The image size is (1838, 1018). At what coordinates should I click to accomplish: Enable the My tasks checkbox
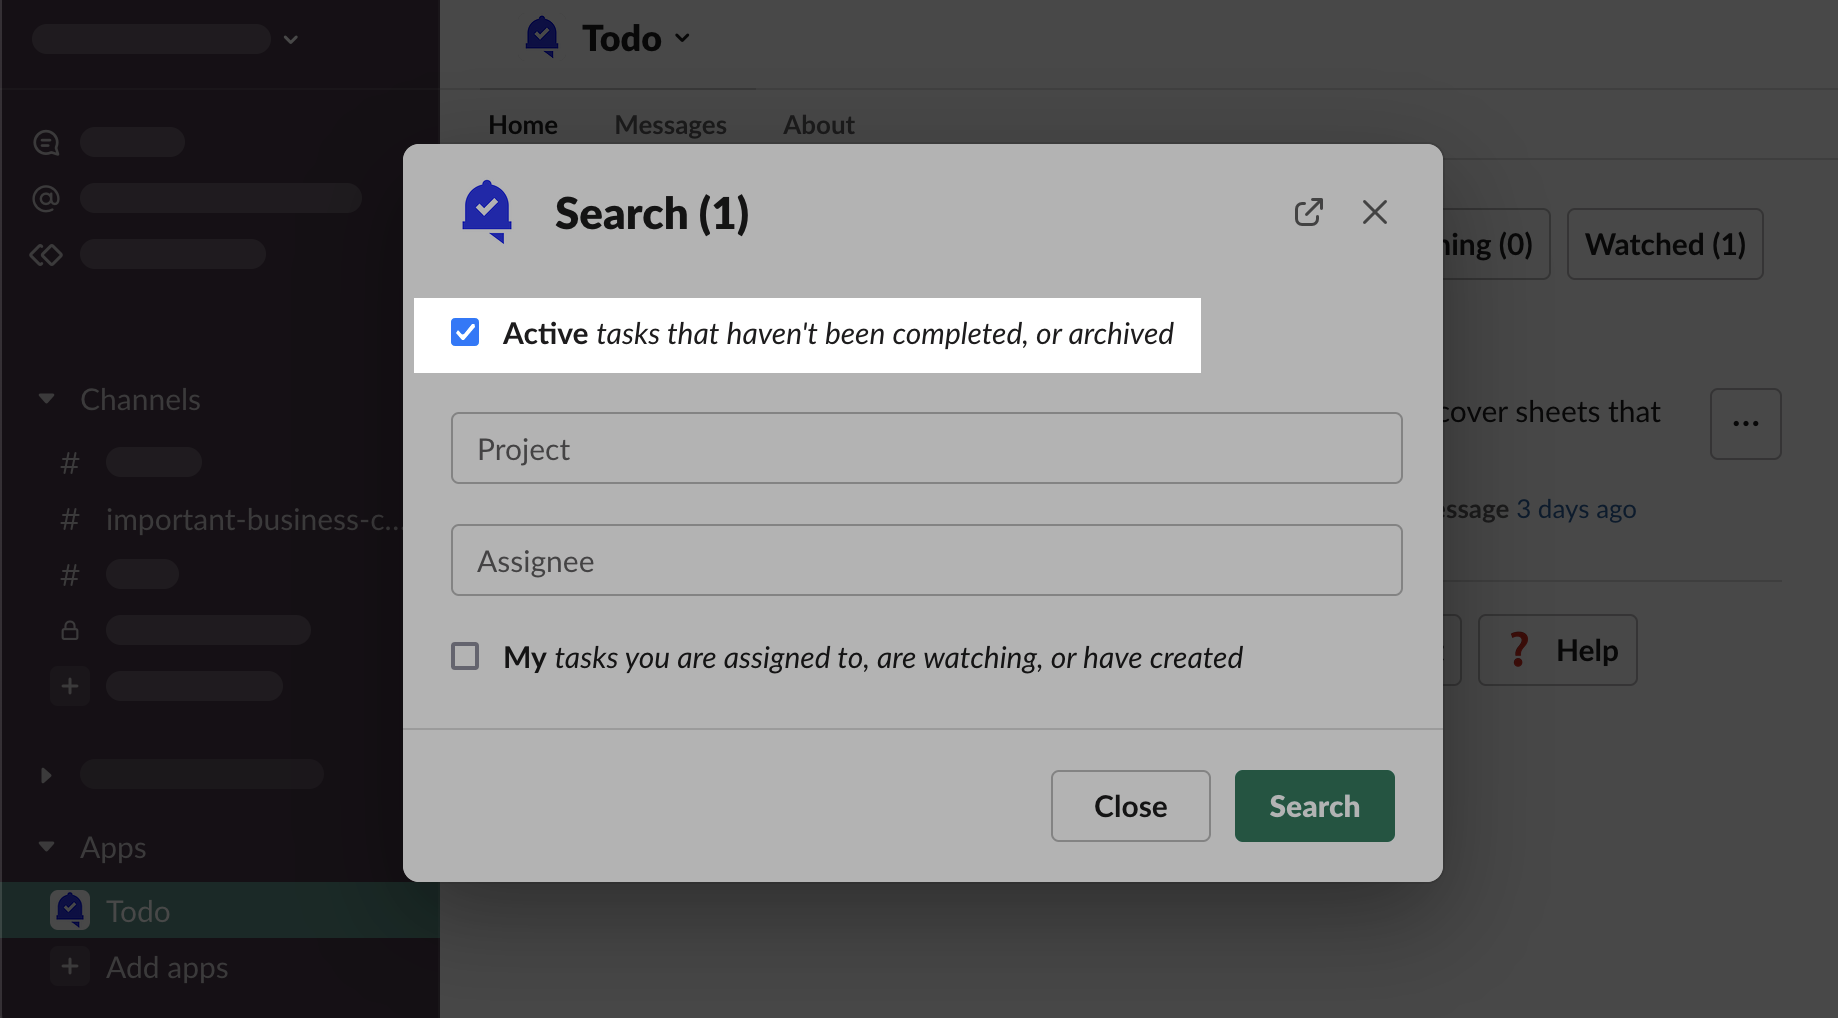(x=465, y=656)
